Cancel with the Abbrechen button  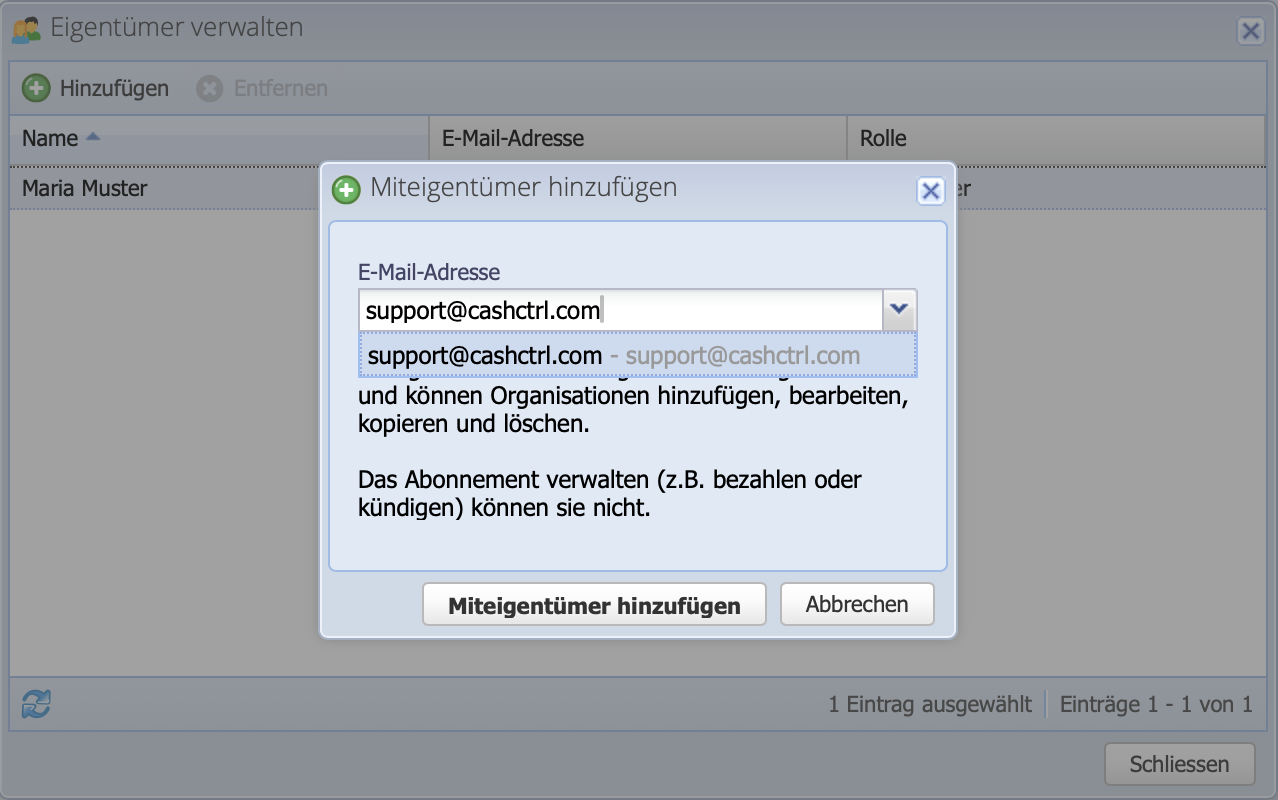(856, 604)
